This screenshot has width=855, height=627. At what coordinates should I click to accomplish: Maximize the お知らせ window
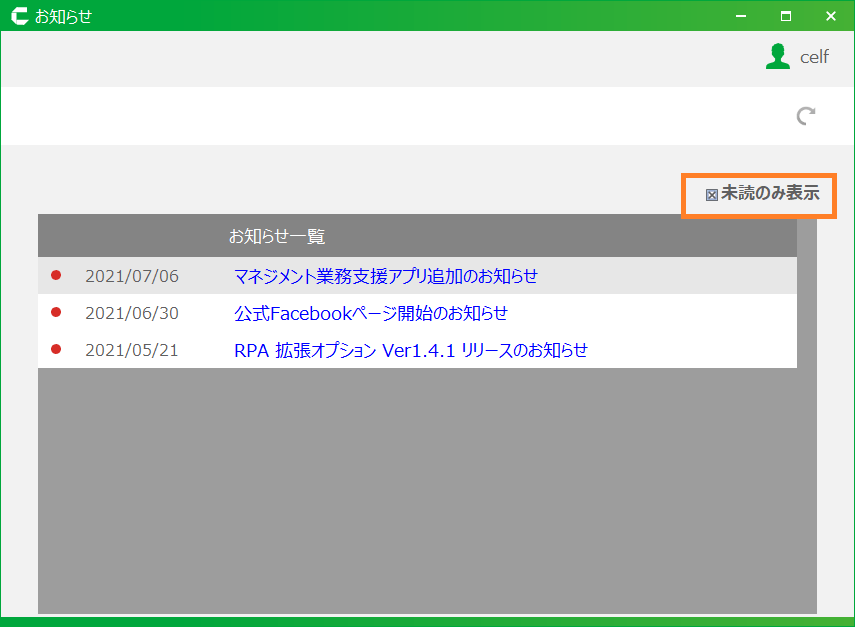point(786,16)
